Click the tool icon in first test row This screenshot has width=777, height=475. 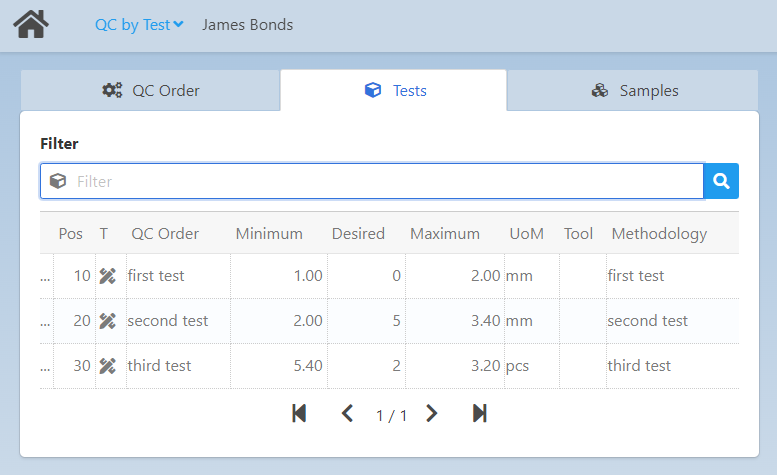click(x=108, y=276)
